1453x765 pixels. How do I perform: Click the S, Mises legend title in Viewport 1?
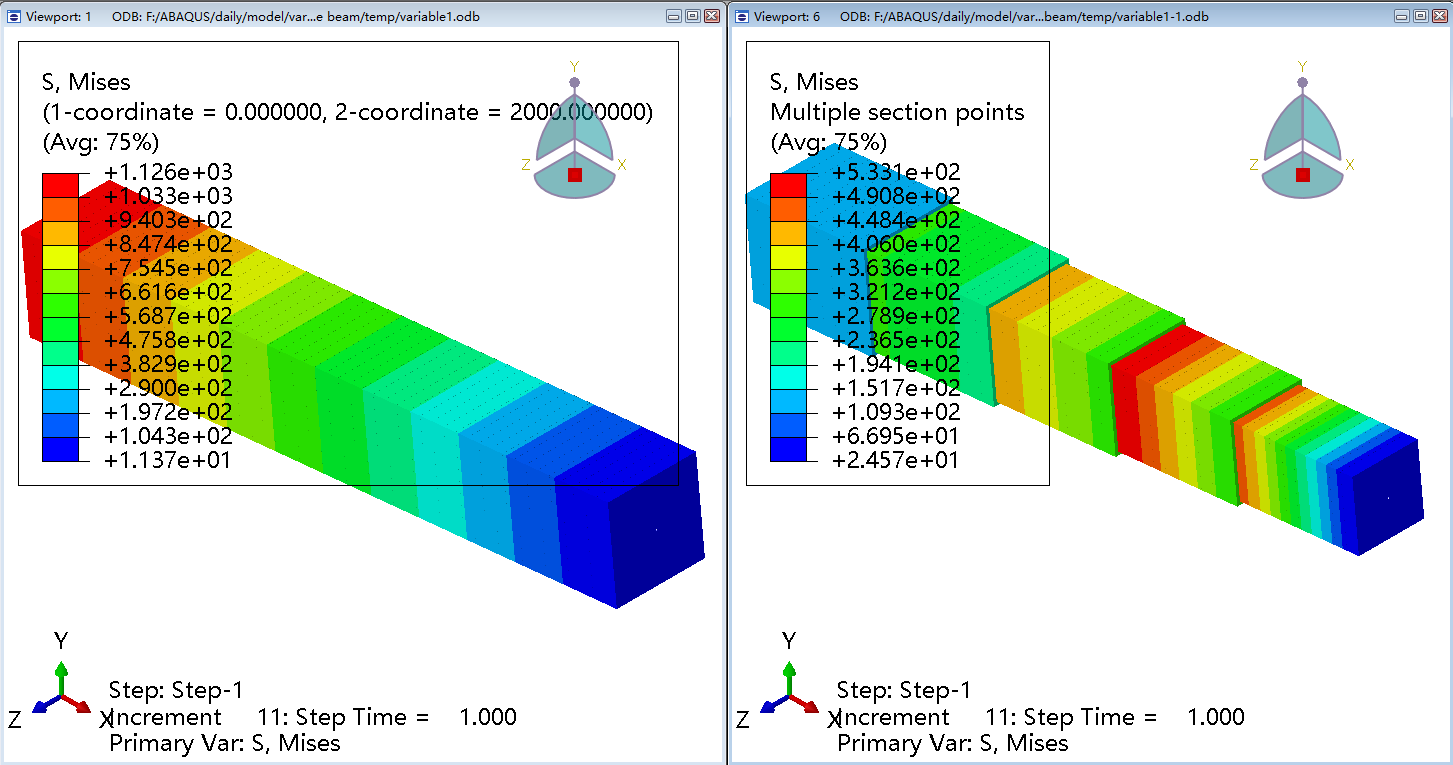point(86,83)
